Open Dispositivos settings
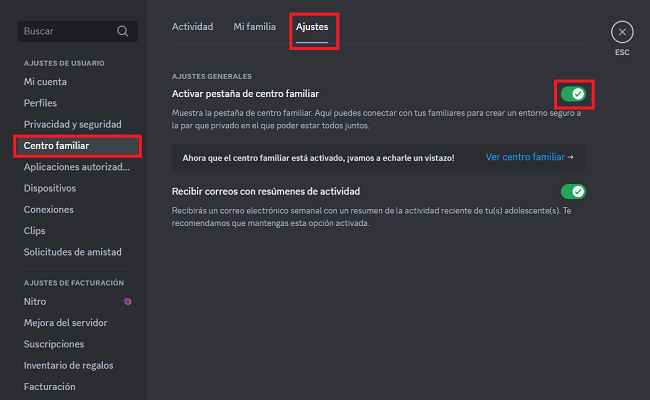The image size is (650, 400). point(50,188)
